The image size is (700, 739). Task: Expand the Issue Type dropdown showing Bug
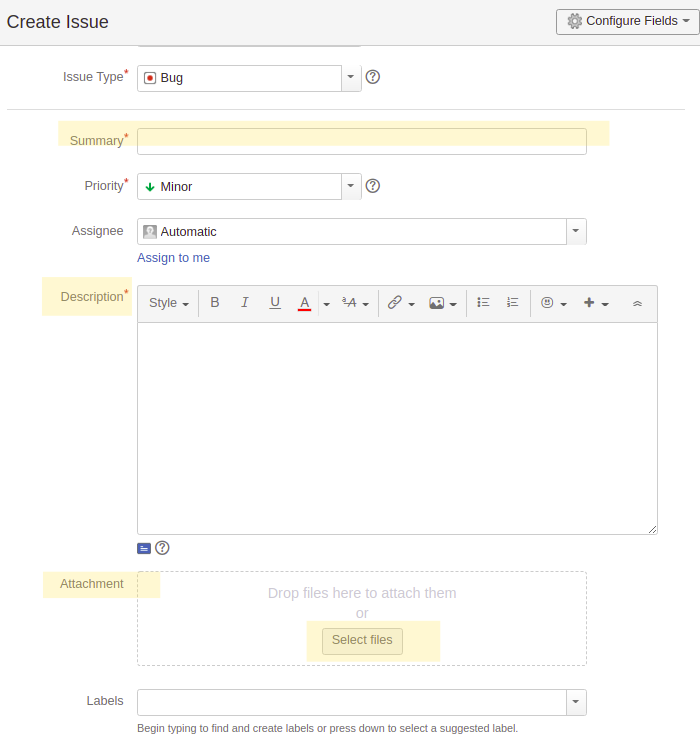(350, 78)
